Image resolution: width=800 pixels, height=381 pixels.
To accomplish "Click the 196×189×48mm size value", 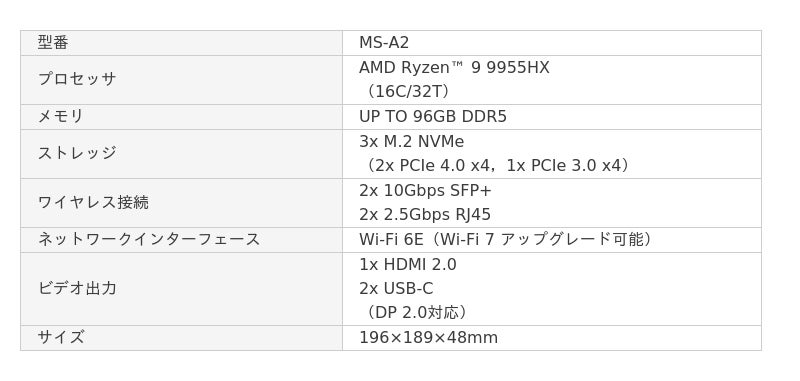I will (x=428, y=338).
